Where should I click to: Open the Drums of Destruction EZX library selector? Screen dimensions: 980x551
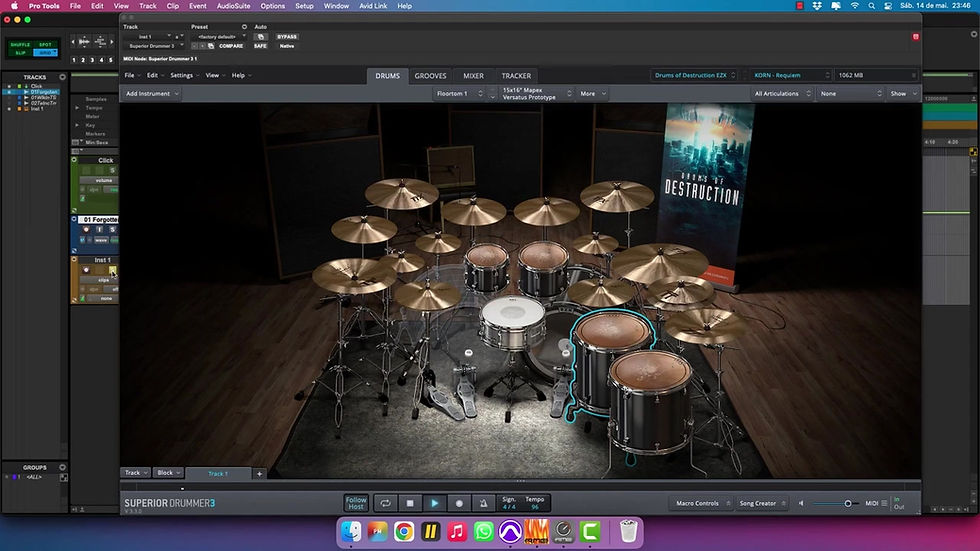coord(694,75)
